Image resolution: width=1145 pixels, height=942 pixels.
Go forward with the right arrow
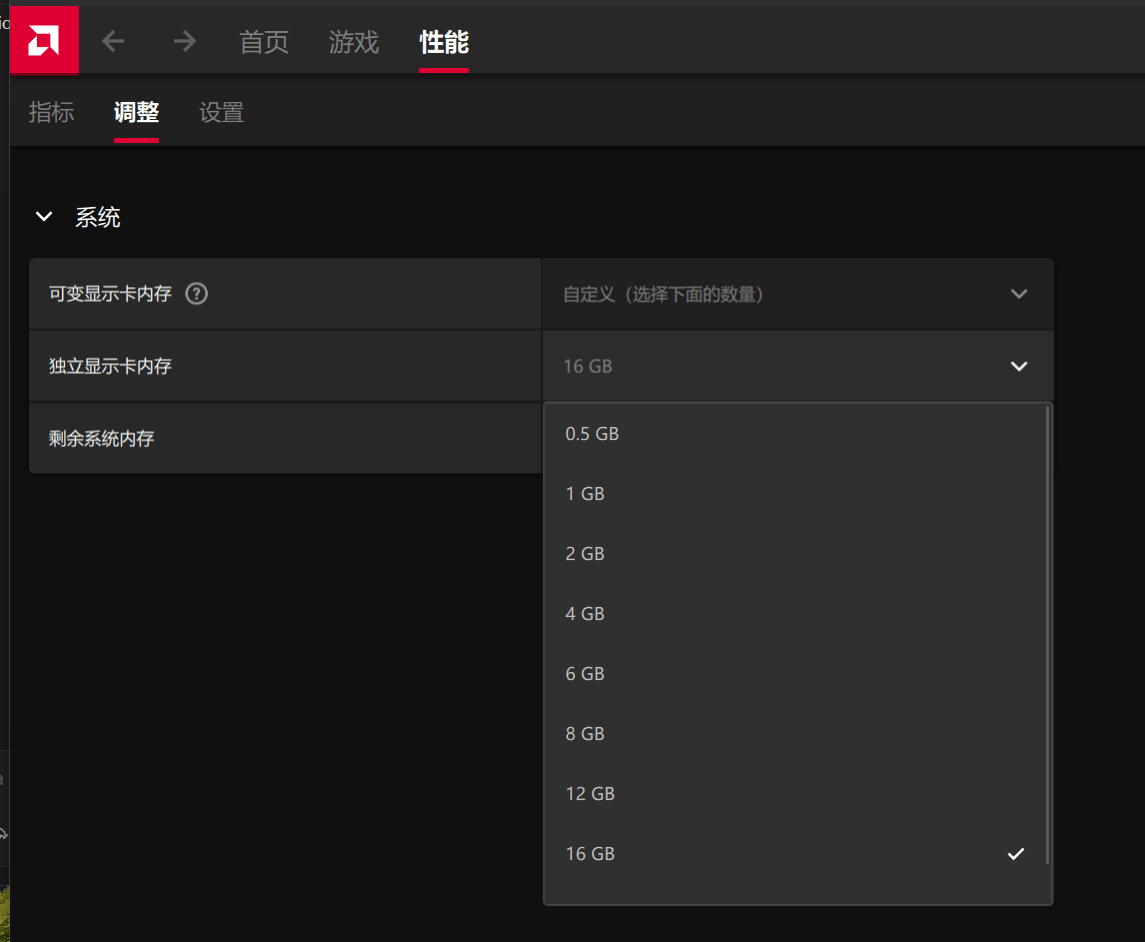pos(185,42)
